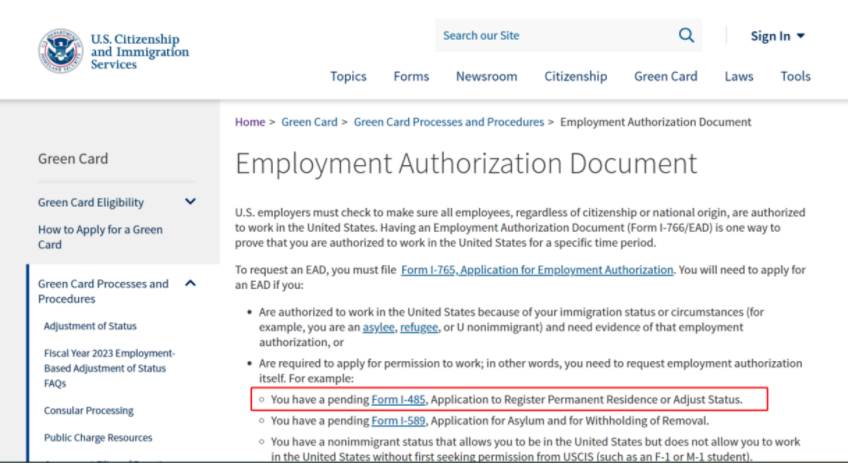Go to Home breadcrumb link
This screenshot has width=852, height=468.
pos(250,122)
